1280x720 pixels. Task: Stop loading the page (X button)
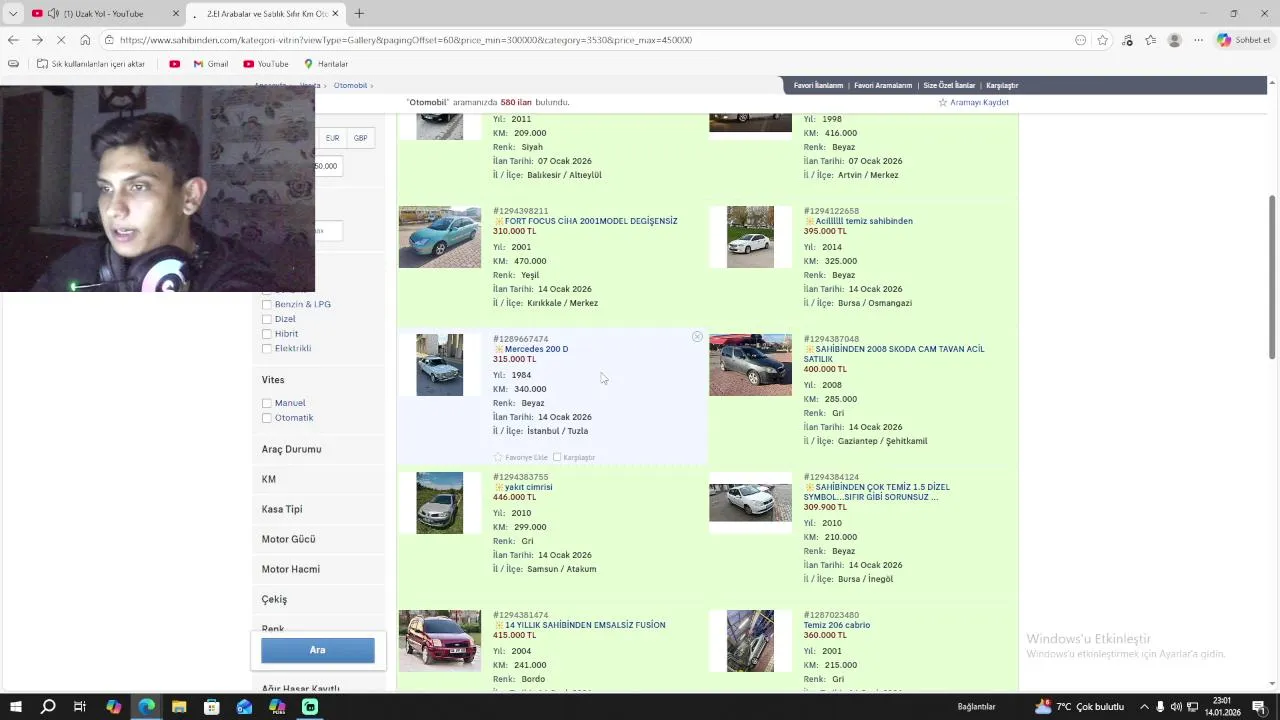click(61, 40)
